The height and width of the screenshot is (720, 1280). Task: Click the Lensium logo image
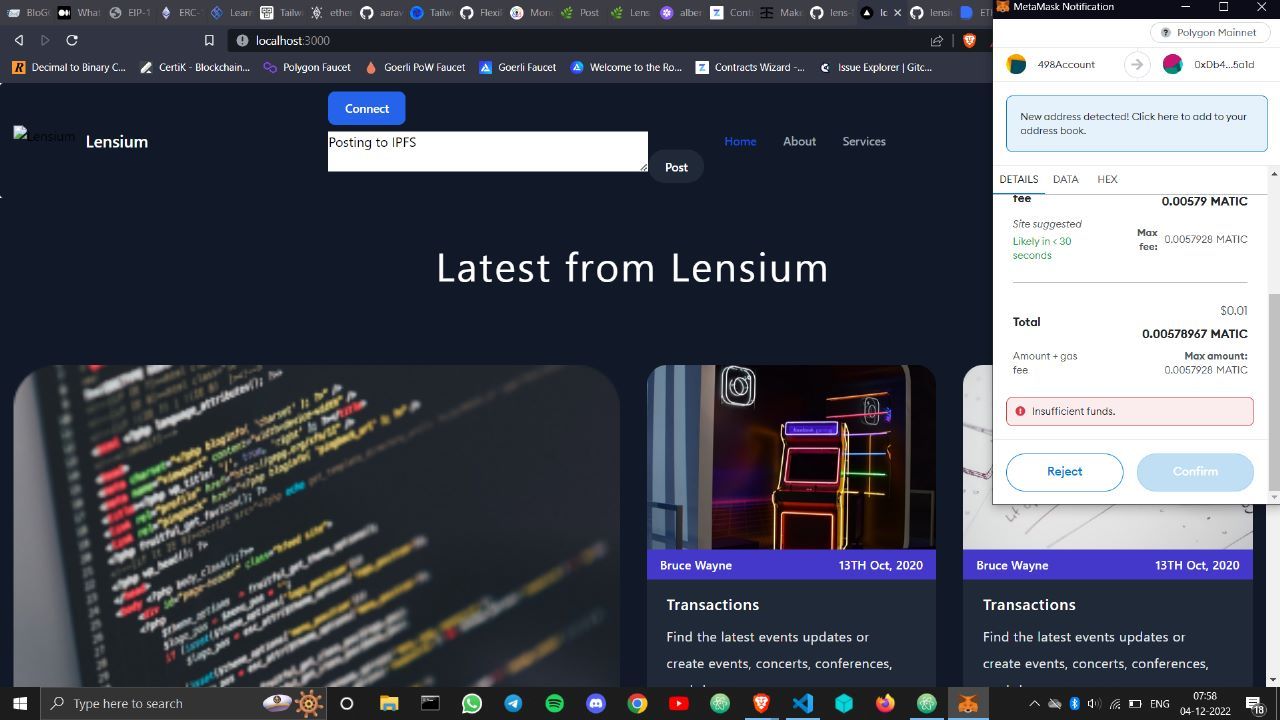point(44,136)
